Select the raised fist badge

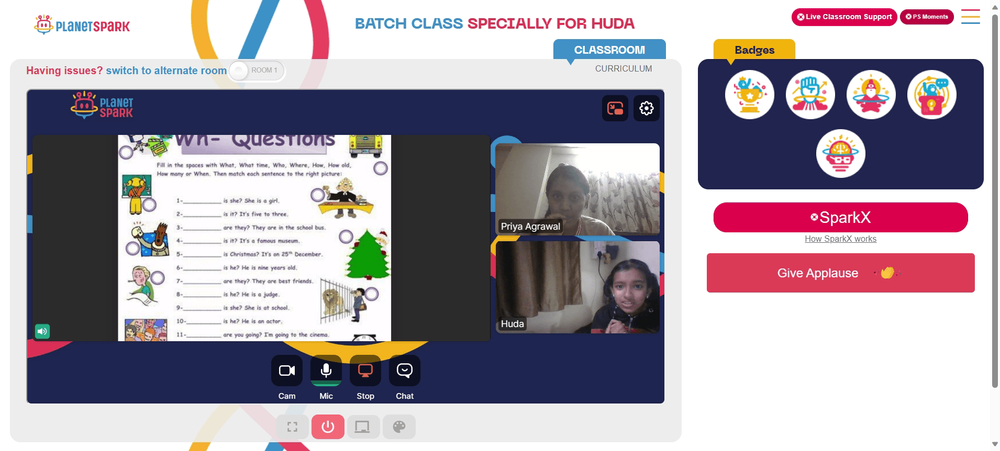pos(810,94)
